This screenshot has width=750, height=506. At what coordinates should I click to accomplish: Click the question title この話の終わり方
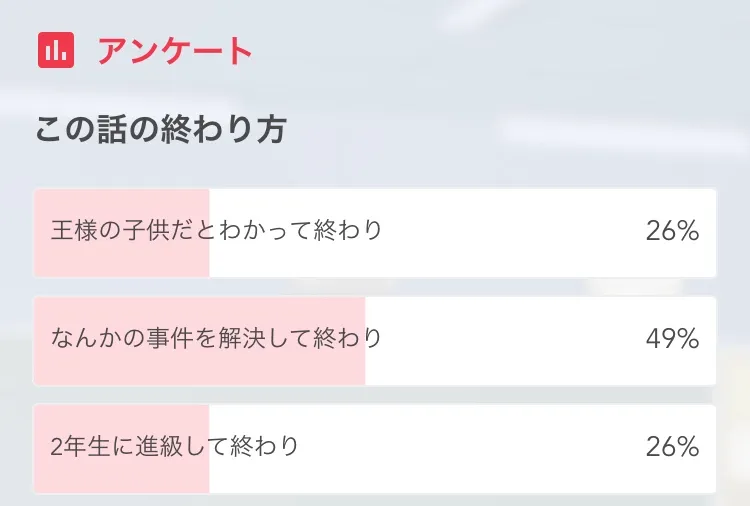coord(161,130)
